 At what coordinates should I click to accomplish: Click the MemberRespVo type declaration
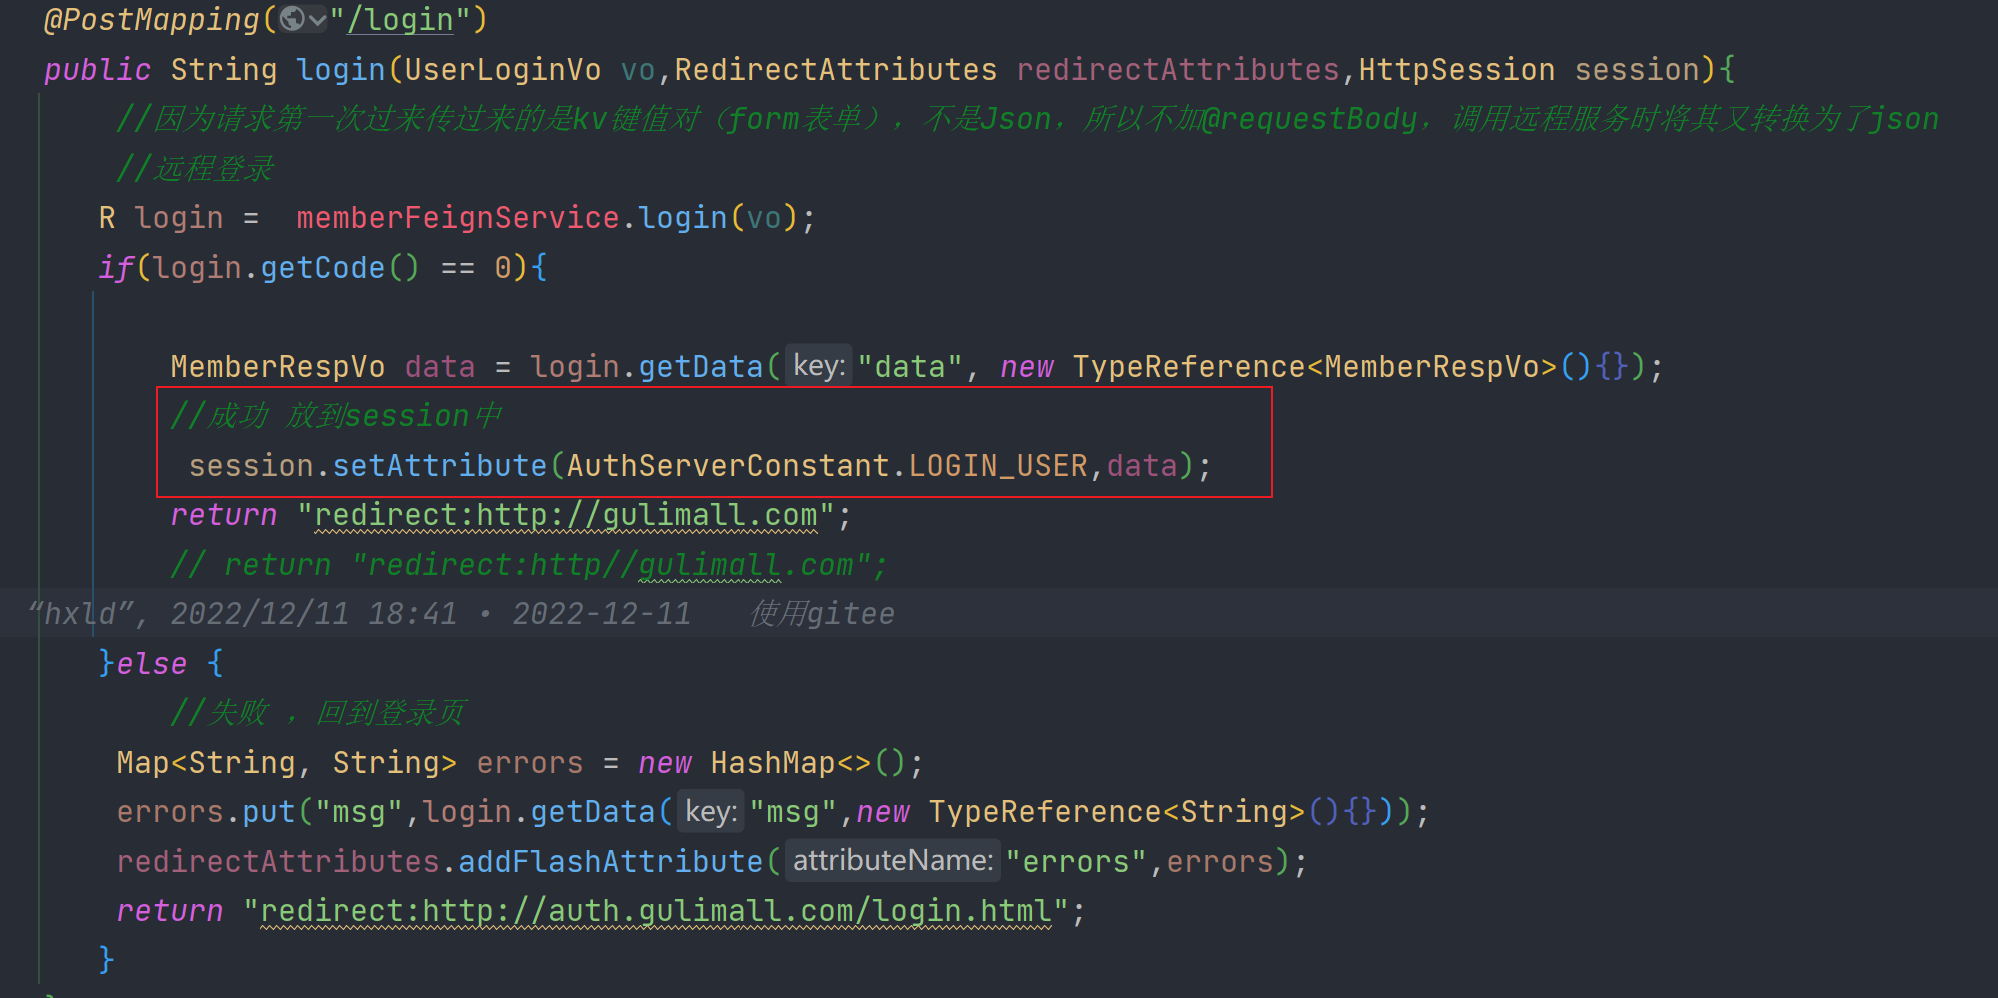click(278, 366)
